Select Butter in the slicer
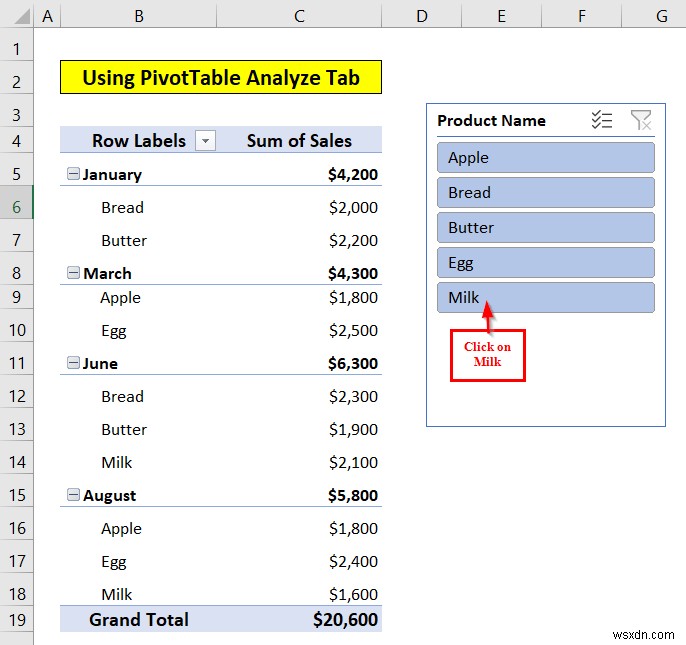 [x=546, y=228]
